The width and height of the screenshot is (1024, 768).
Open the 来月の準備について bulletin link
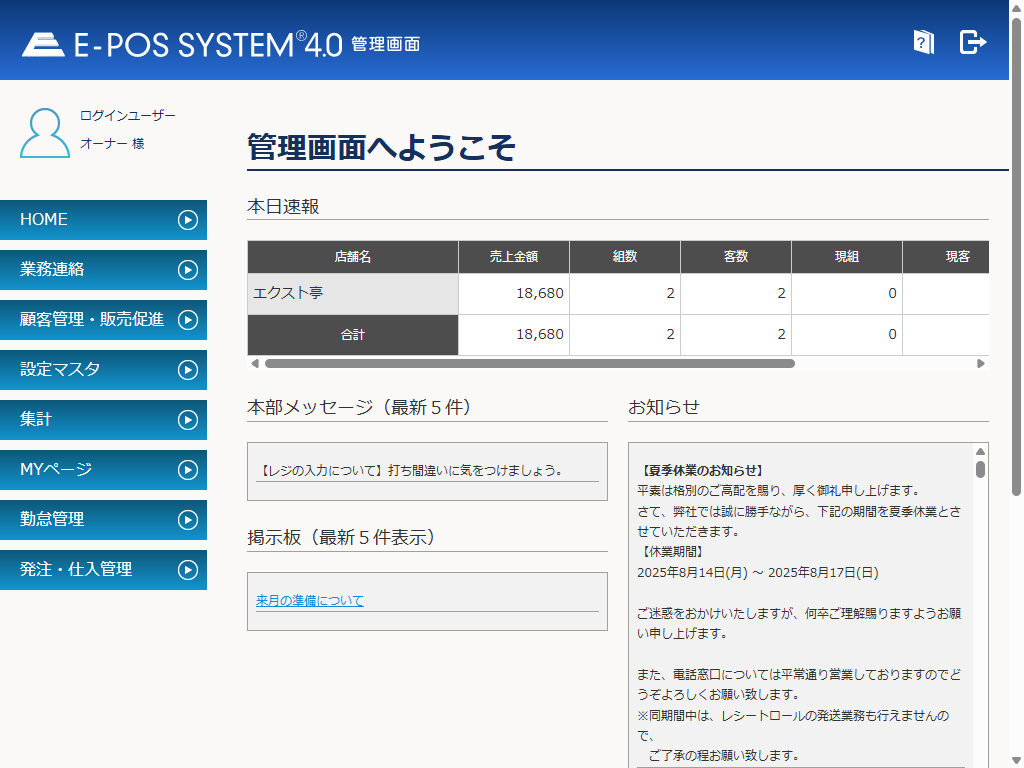pyautogui.click(x=310, y=601)
